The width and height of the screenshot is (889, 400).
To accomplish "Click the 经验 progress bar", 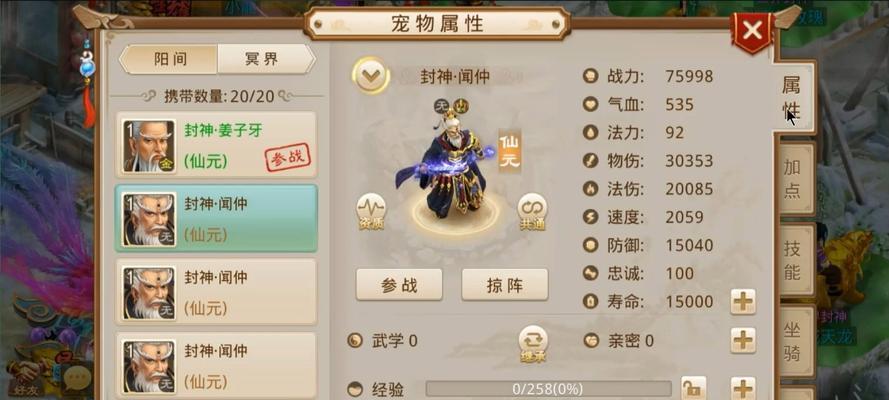I will point(548,389).
